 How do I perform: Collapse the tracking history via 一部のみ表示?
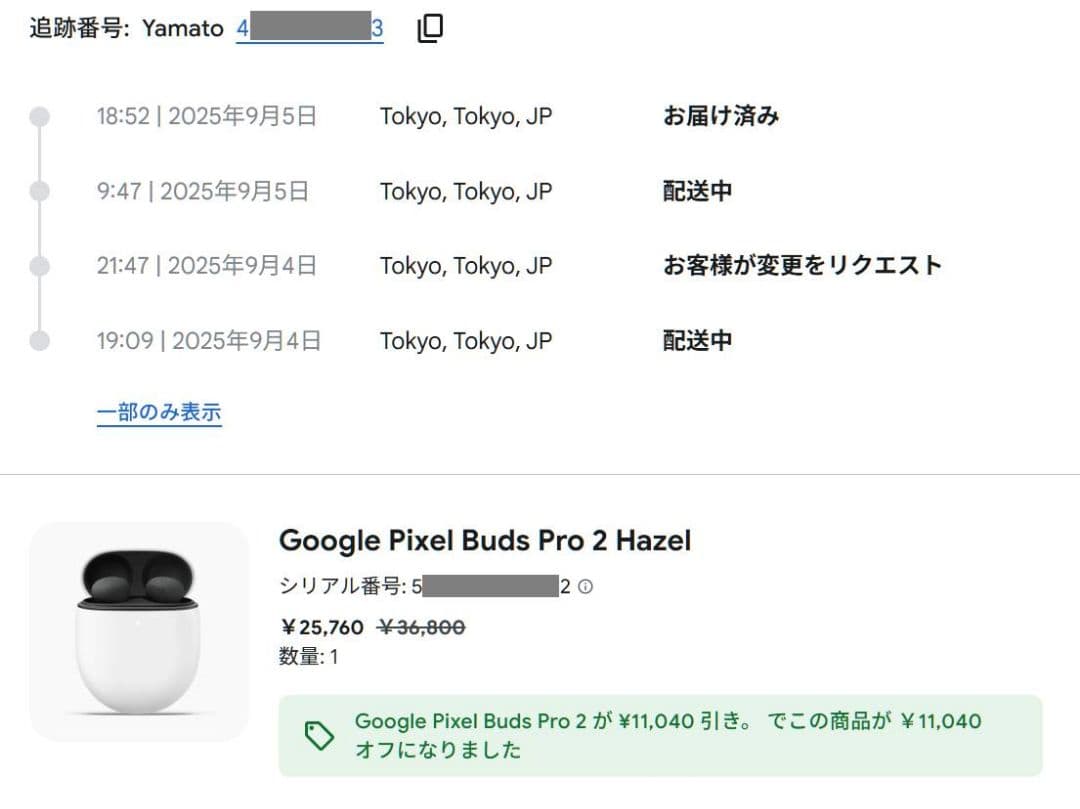pos(158,410)
